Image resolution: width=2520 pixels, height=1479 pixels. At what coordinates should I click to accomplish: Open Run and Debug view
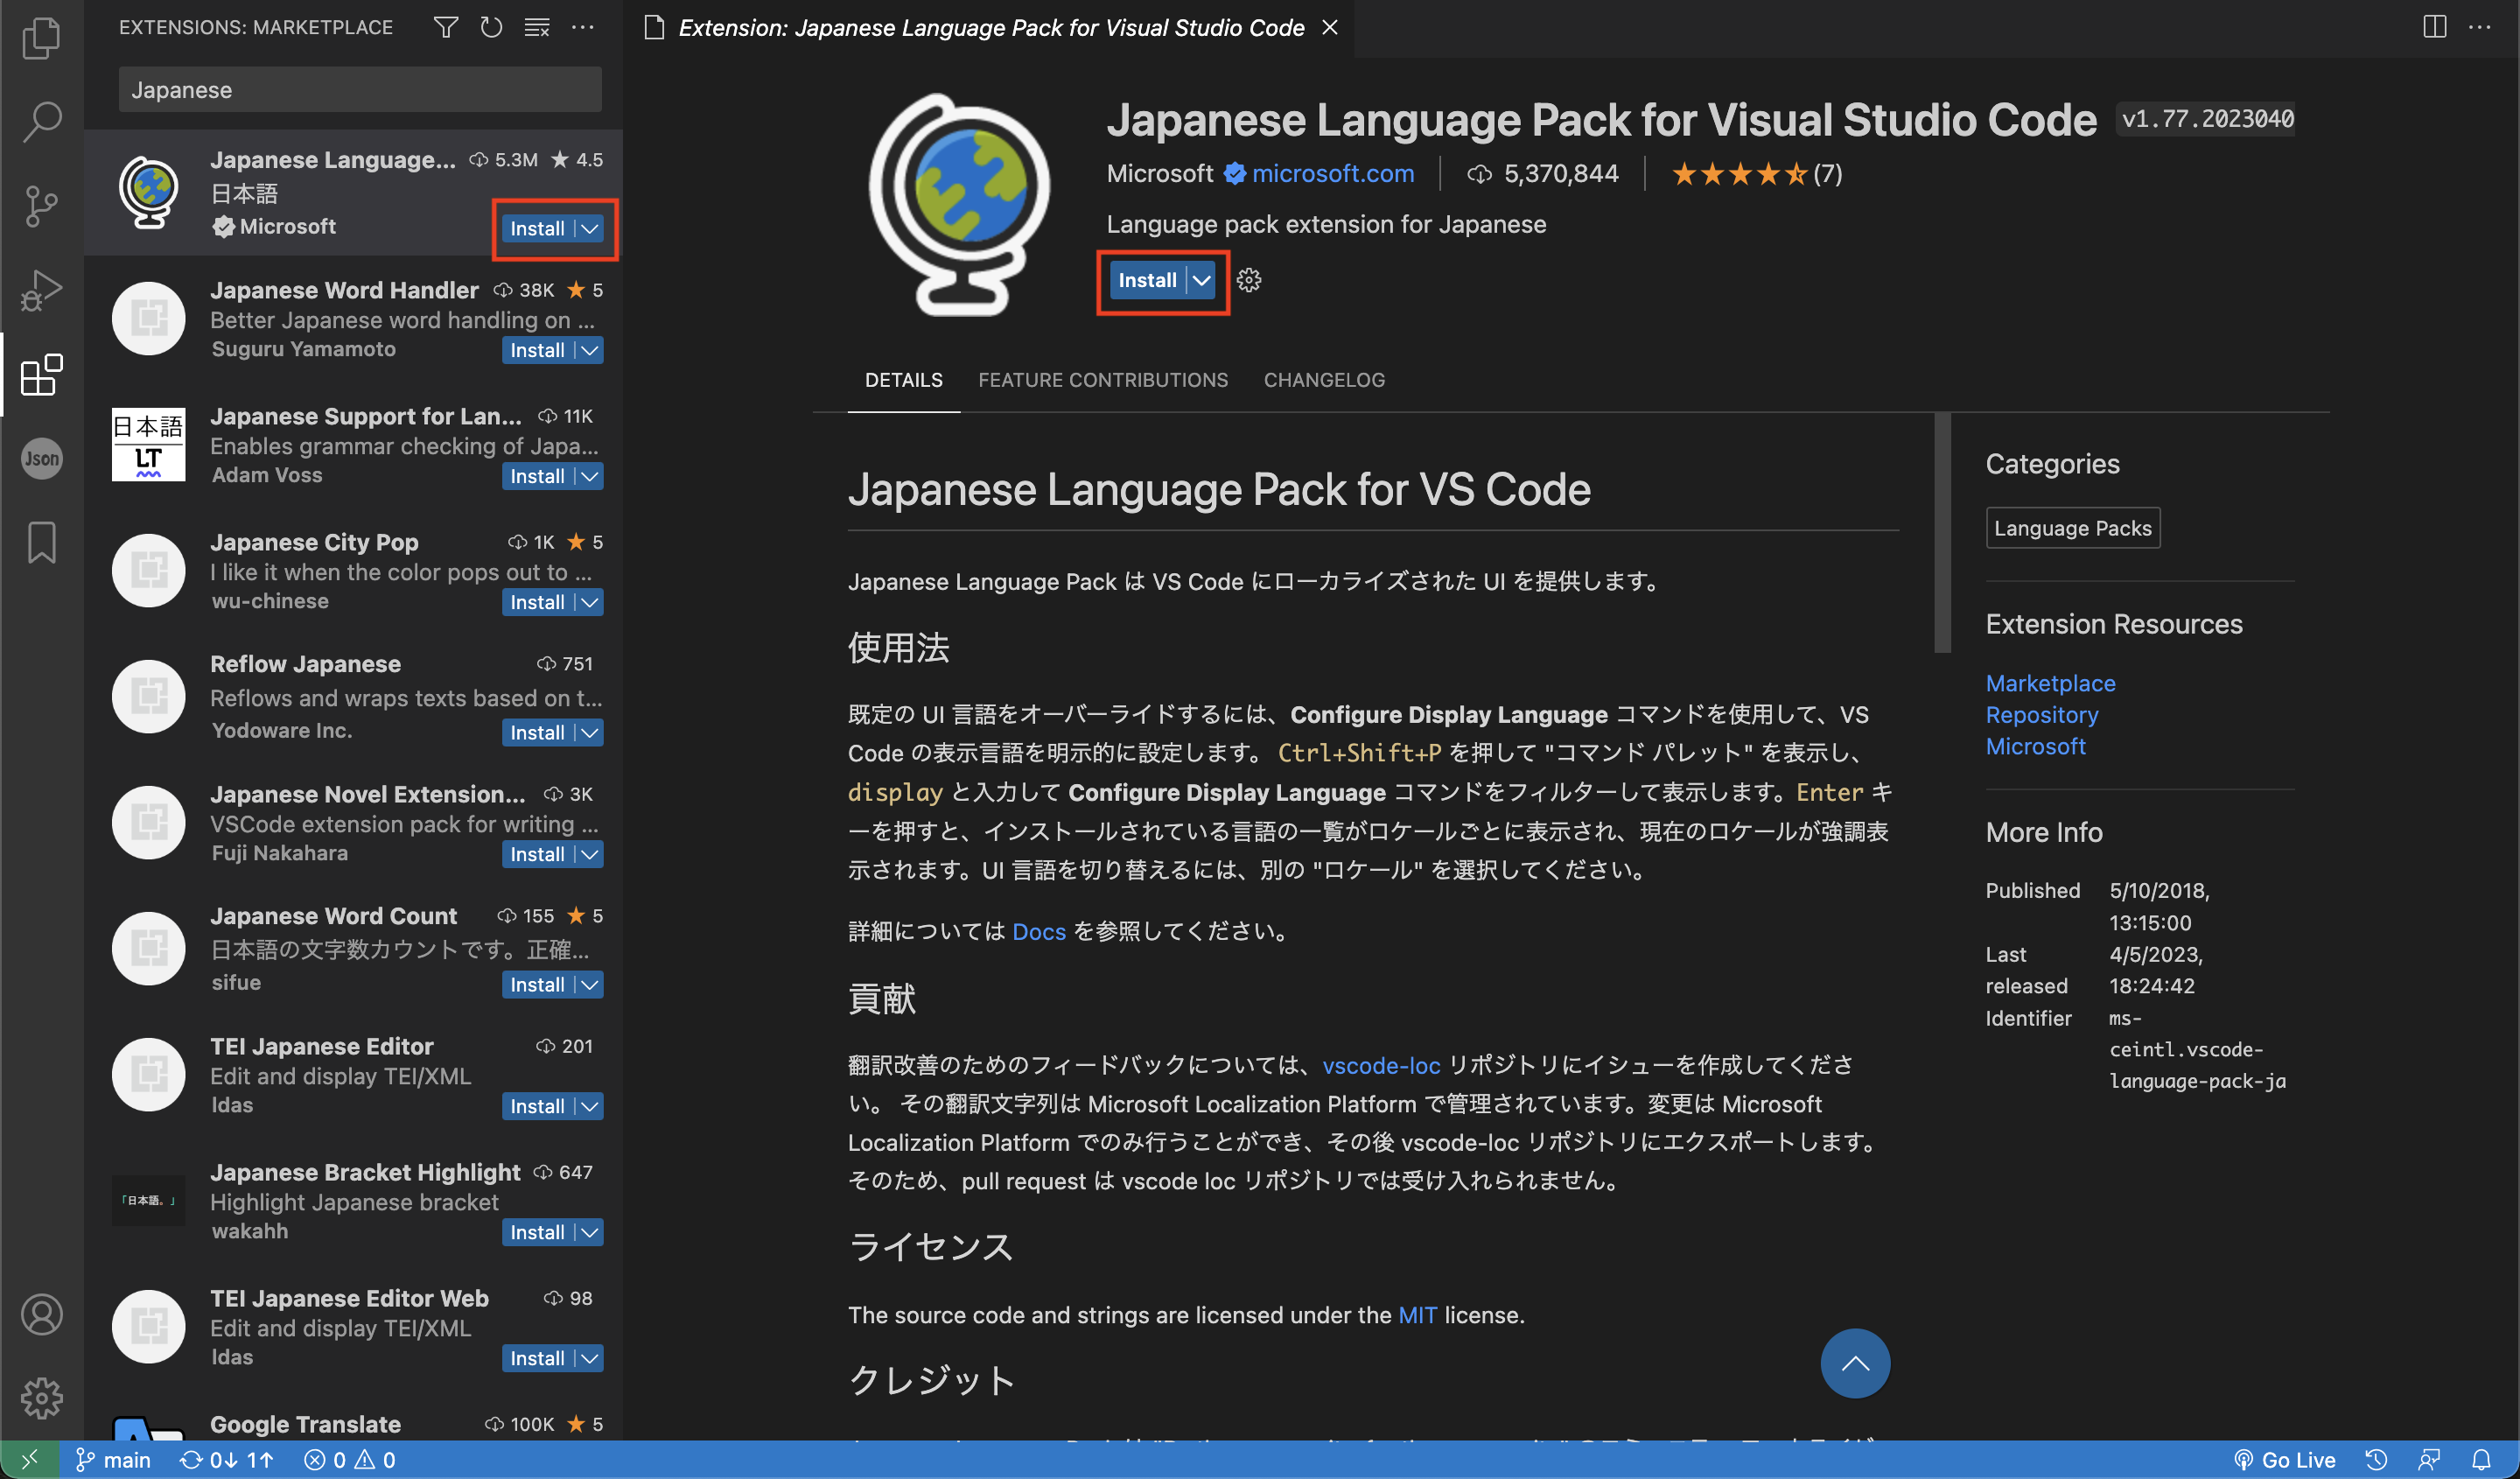point(41,291)
